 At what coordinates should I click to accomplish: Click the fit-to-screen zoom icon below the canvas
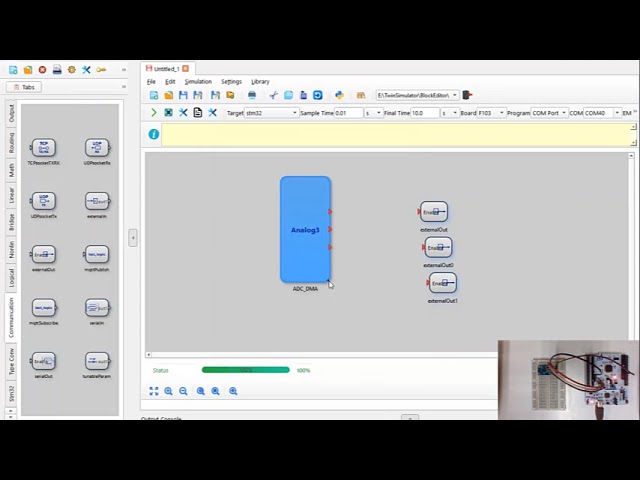point(154,391)
